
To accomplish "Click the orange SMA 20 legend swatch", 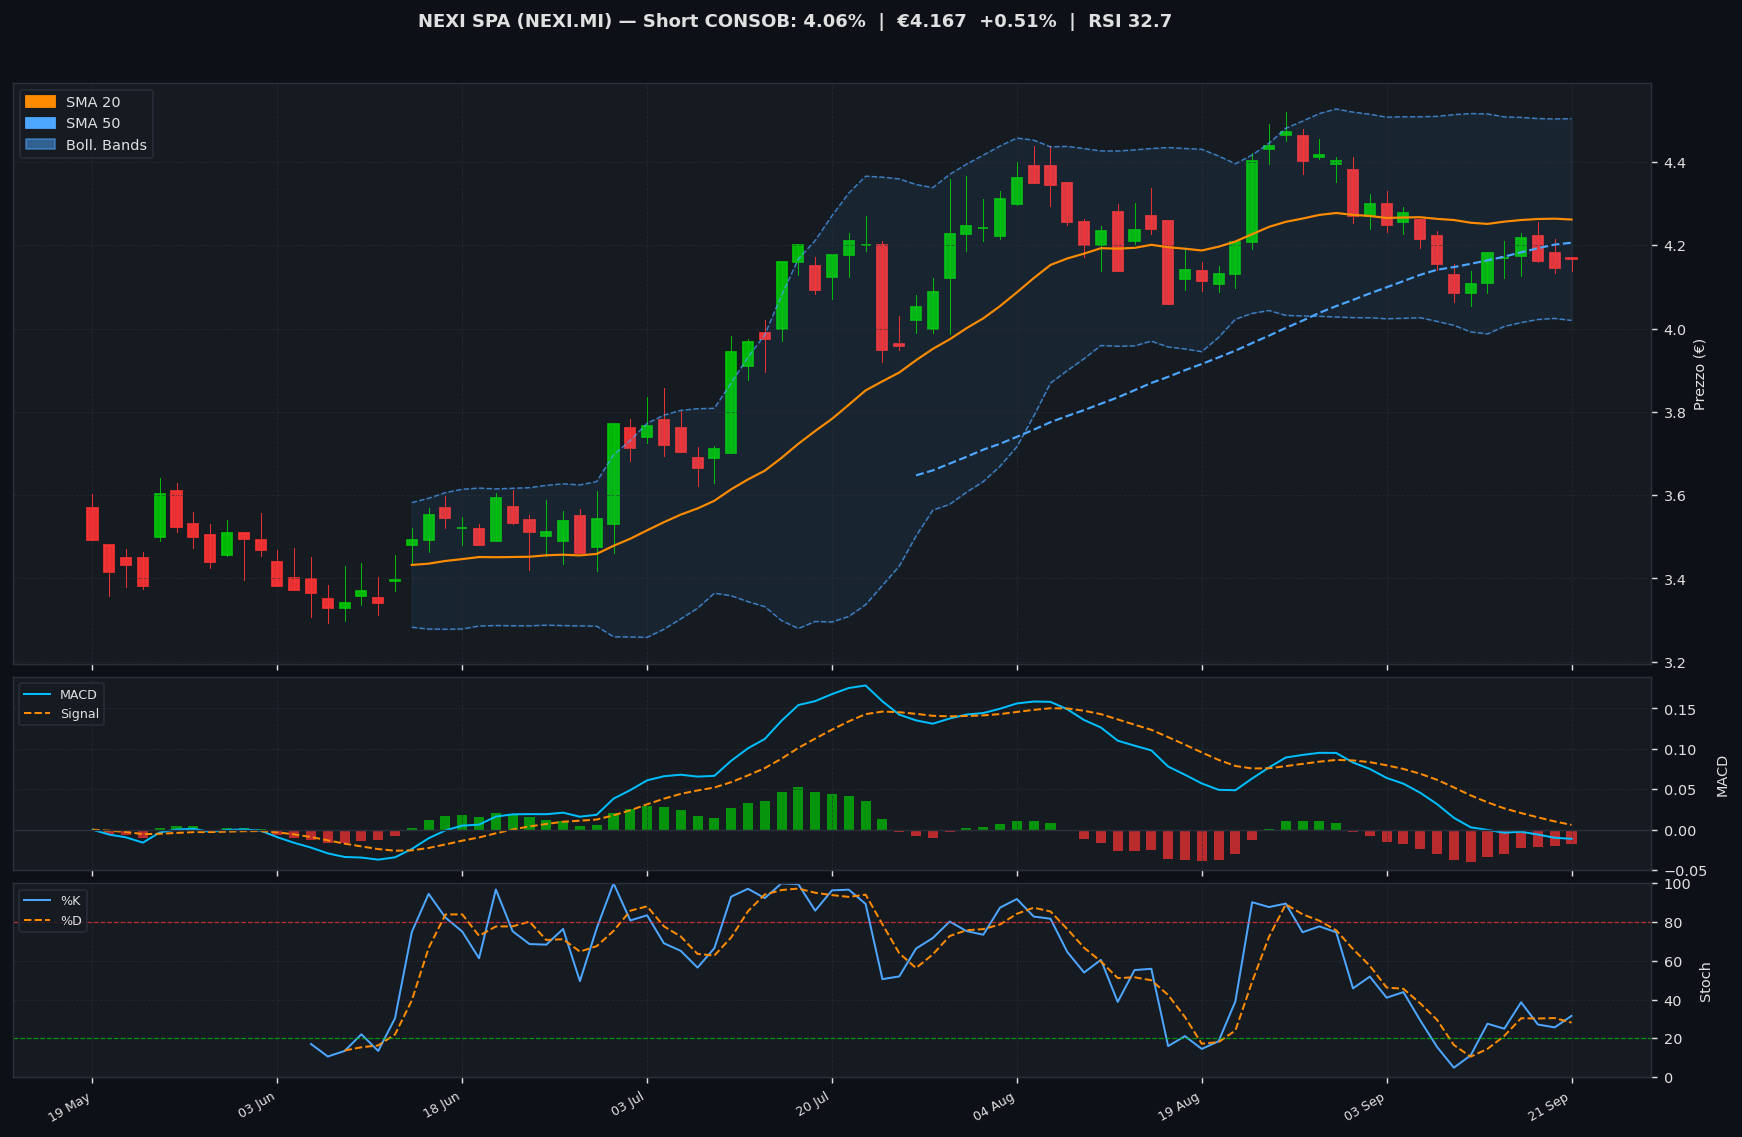I will [40, 102].
